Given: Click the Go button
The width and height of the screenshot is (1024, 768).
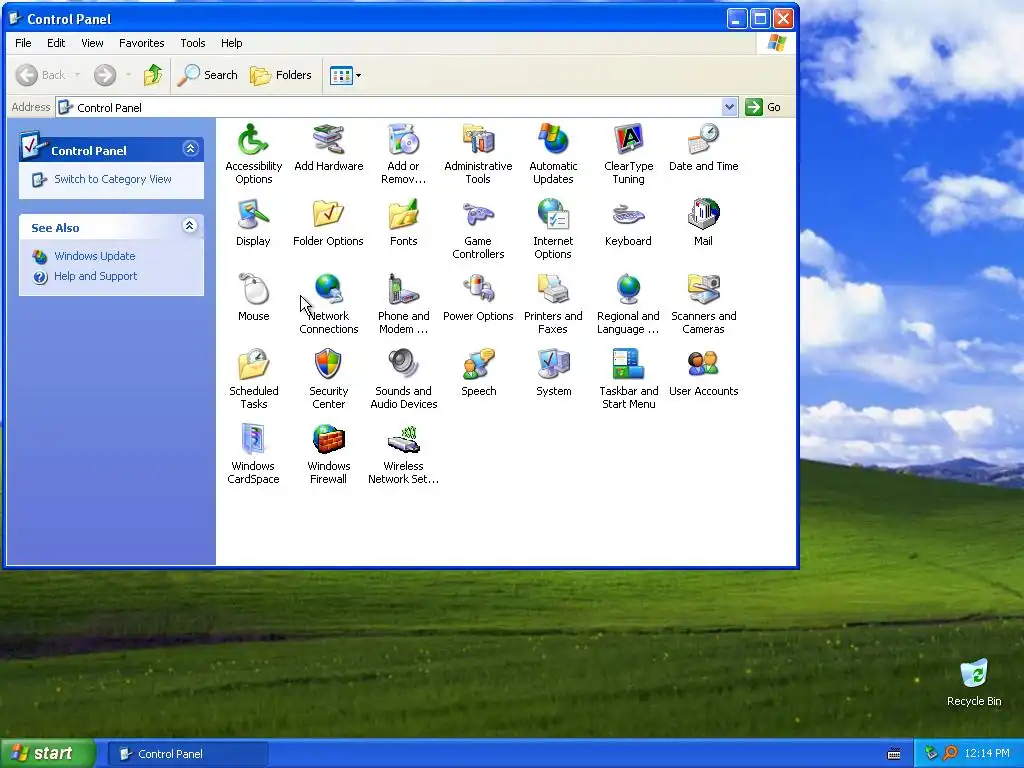Looking at the screenshot, I should tap(763, 107).
